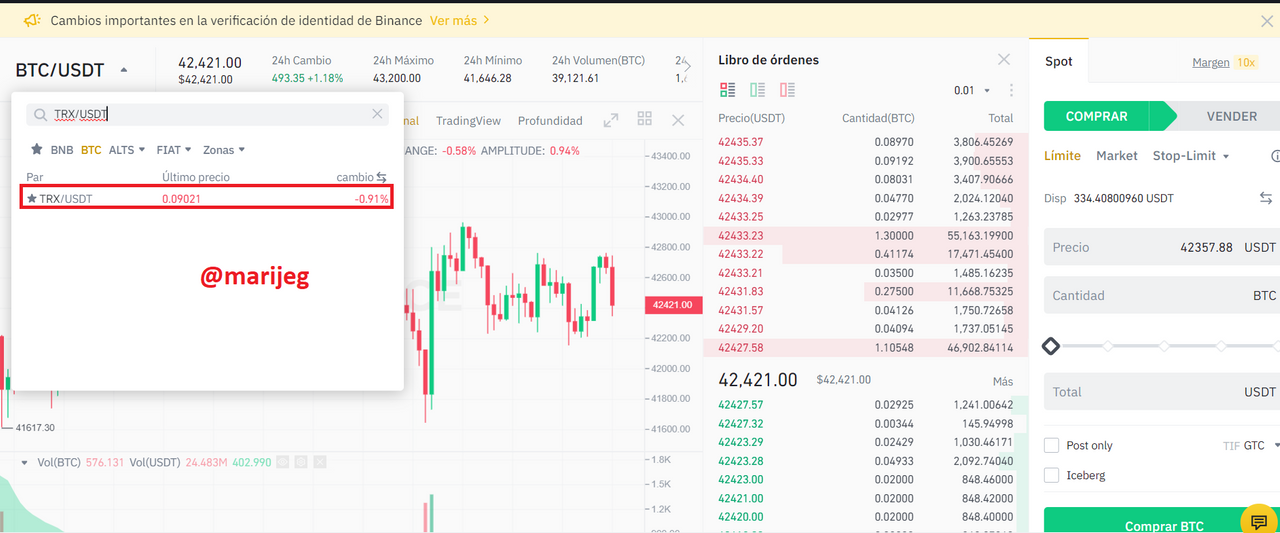Click sell order at price 42427.58
1280x533 pixels.
pyautogui.click(x=866, y=348)
